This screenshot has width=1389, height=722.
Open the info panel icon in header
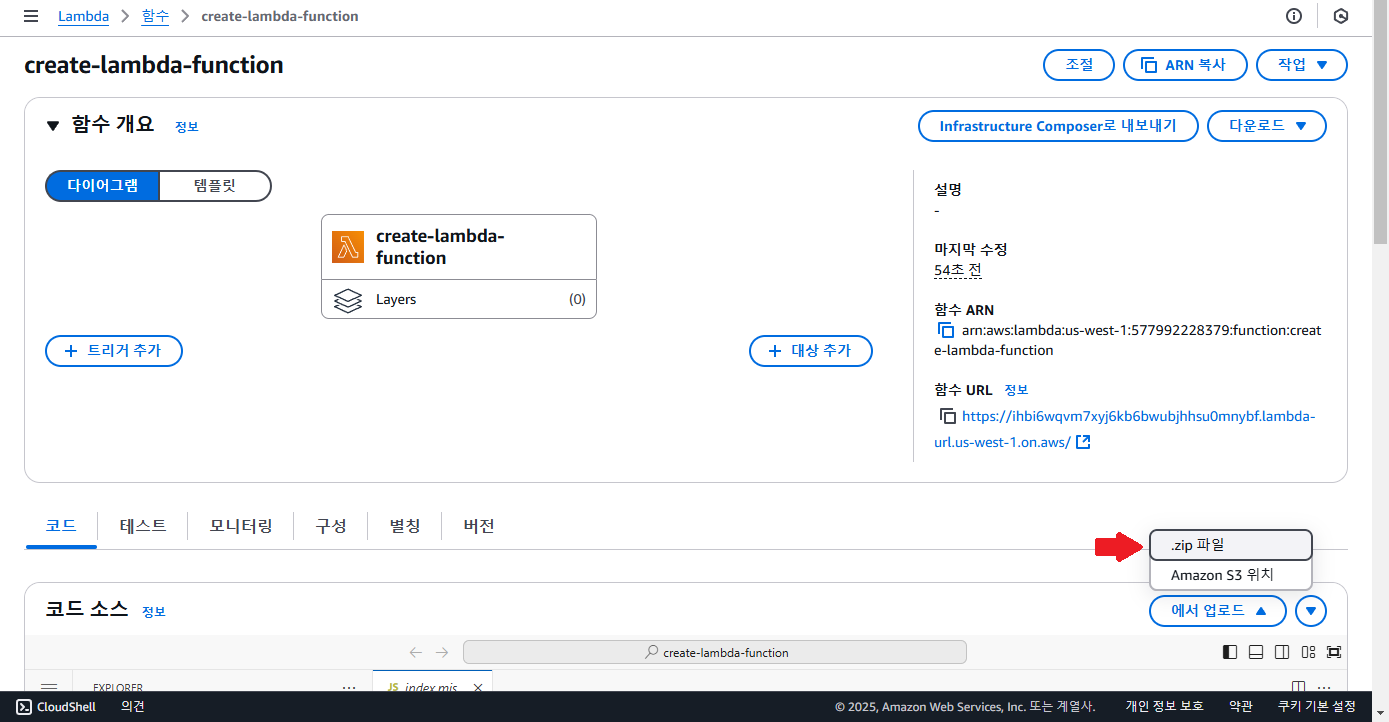click(x=1294, y=16)
